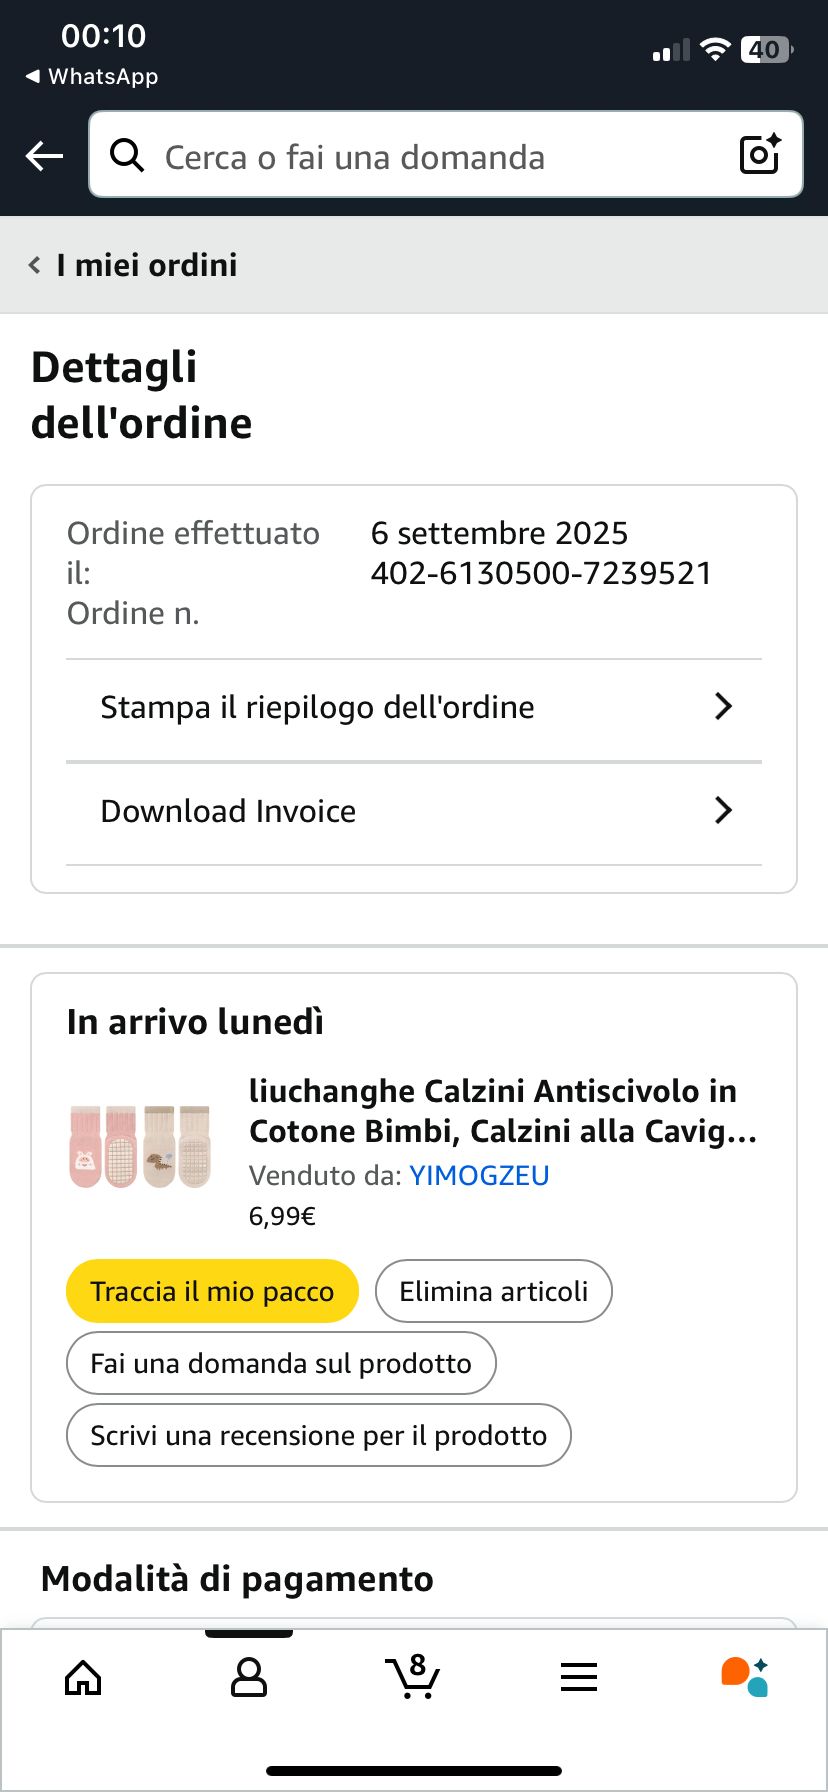828x1792 pixels.
Task: Tap the magnifying glass search icon
Action: coord(127,155)
